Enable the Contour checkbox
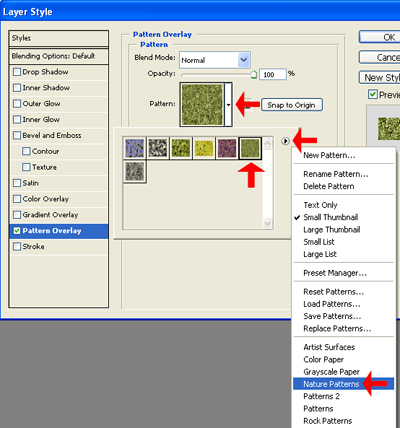Image resolution: width=400 pixels, height=428 pixels. coord(26,151)
